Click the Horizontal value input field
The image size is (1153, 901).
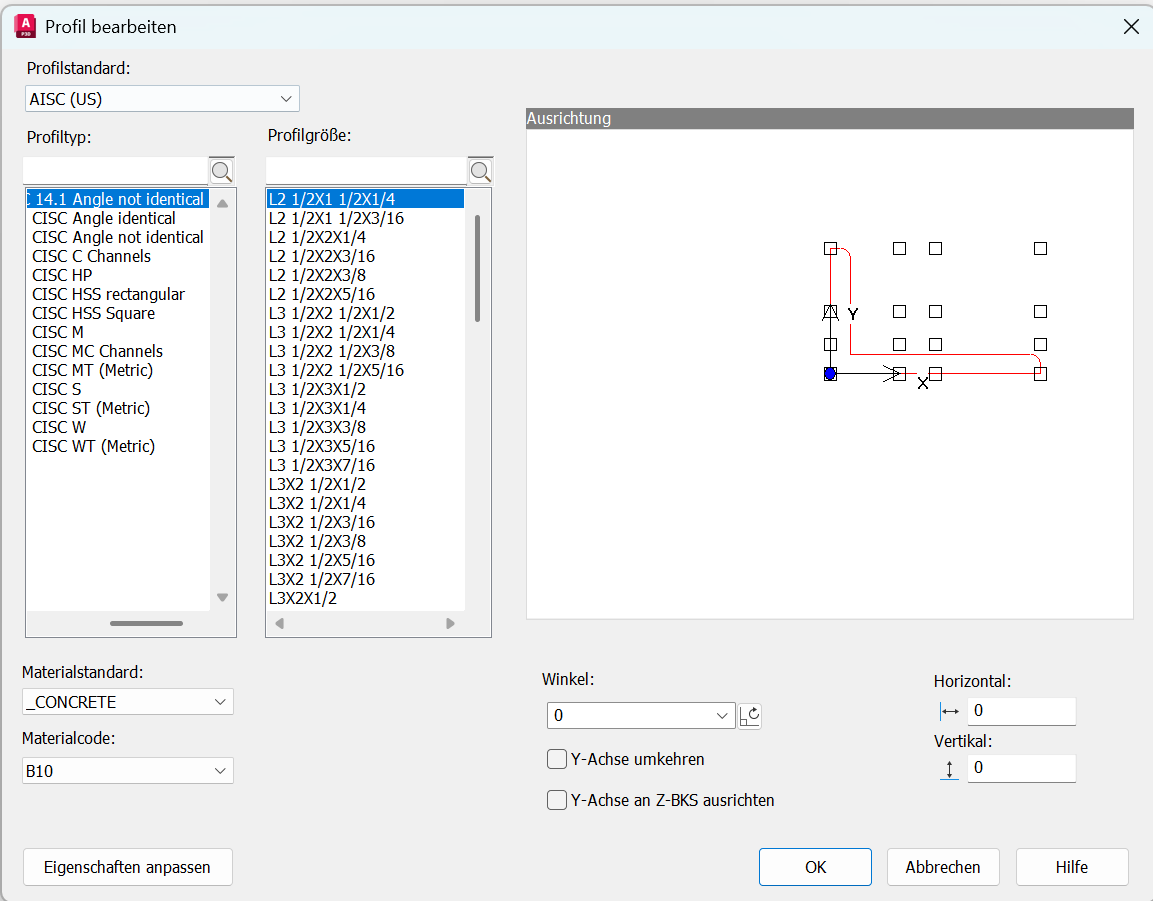pos(1021,711)
